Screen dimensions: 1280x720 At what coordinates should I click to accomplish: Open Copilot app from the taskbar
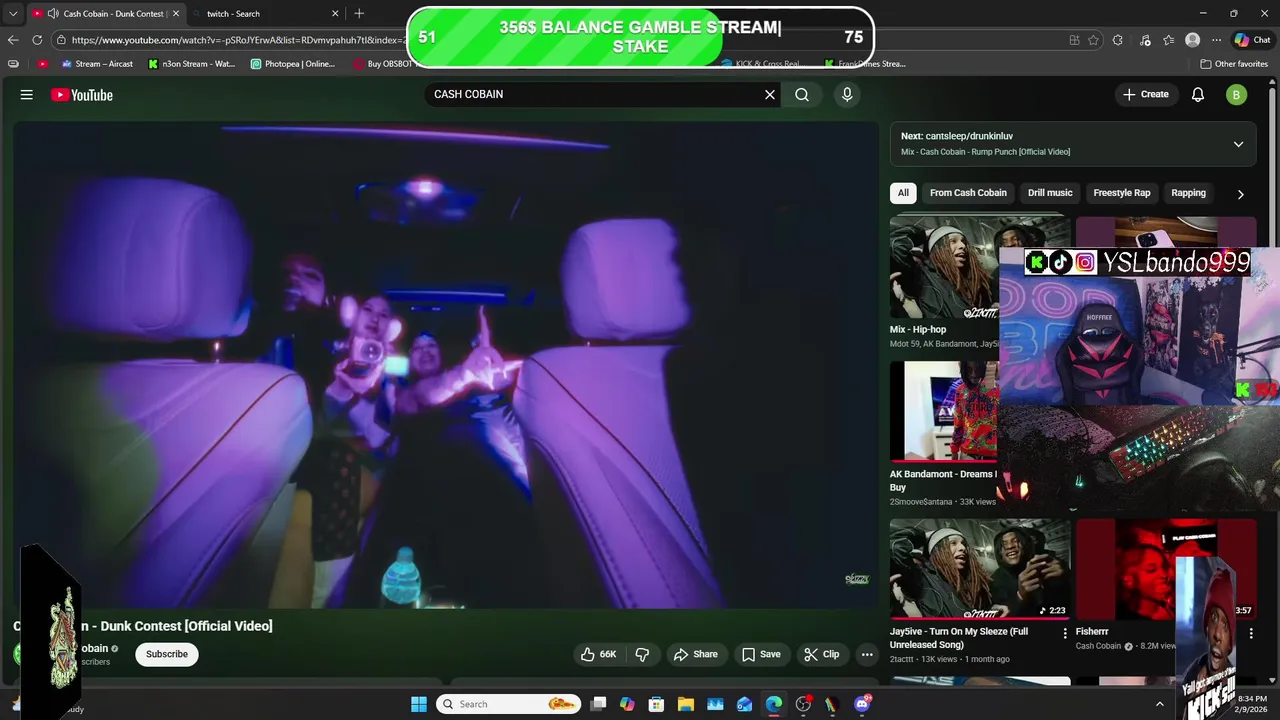(627, 704)
